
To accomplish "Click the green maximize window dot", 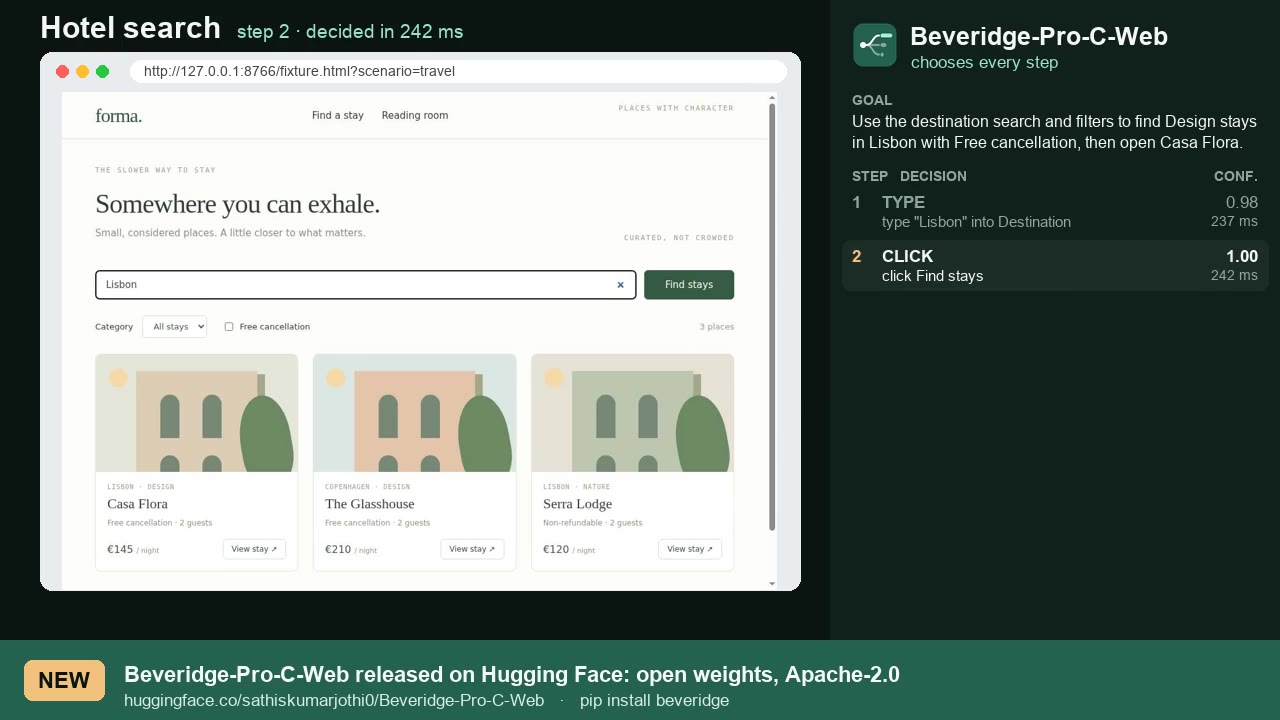I will [x=102, y=72].
